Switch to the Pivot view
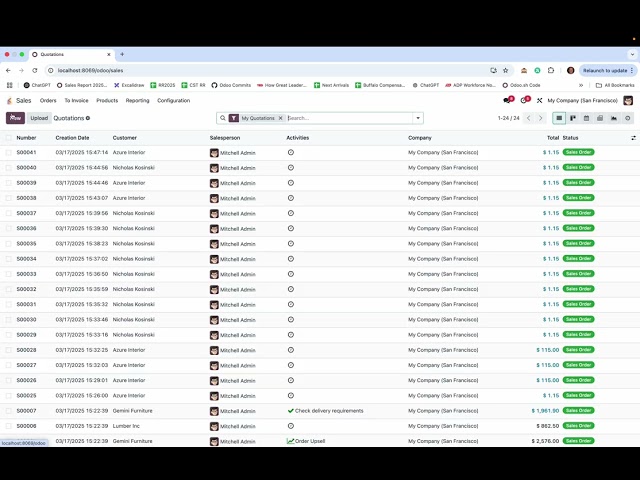 600,118
